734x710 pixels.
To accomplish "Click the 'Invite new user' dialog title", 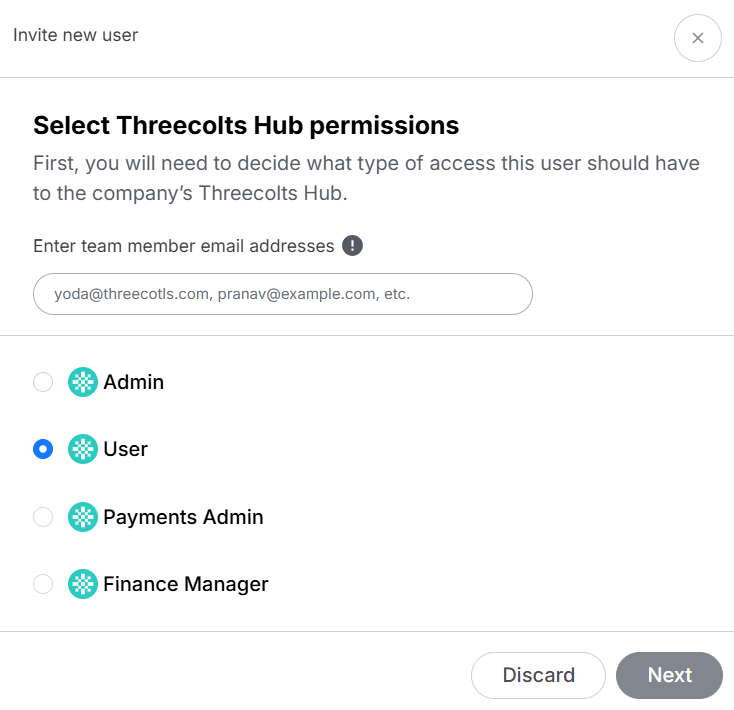I will click(75, 36).
